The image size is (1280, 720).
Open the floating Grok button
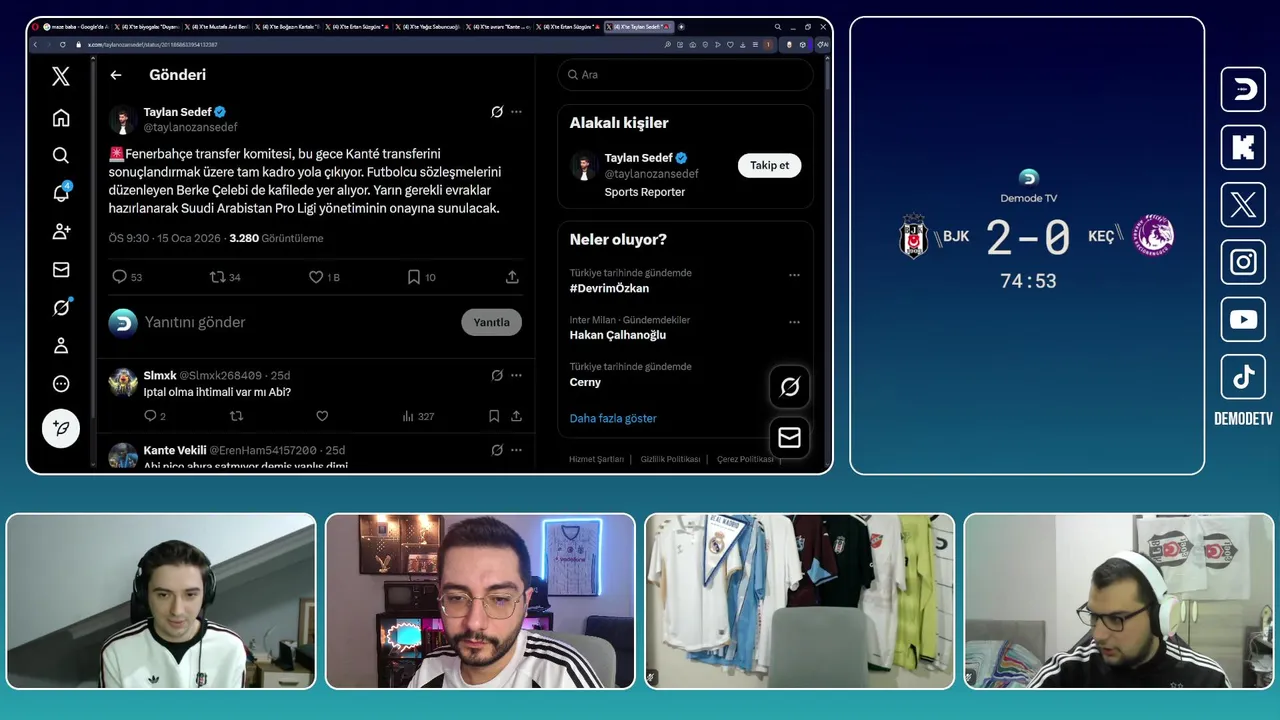point(789,387)
